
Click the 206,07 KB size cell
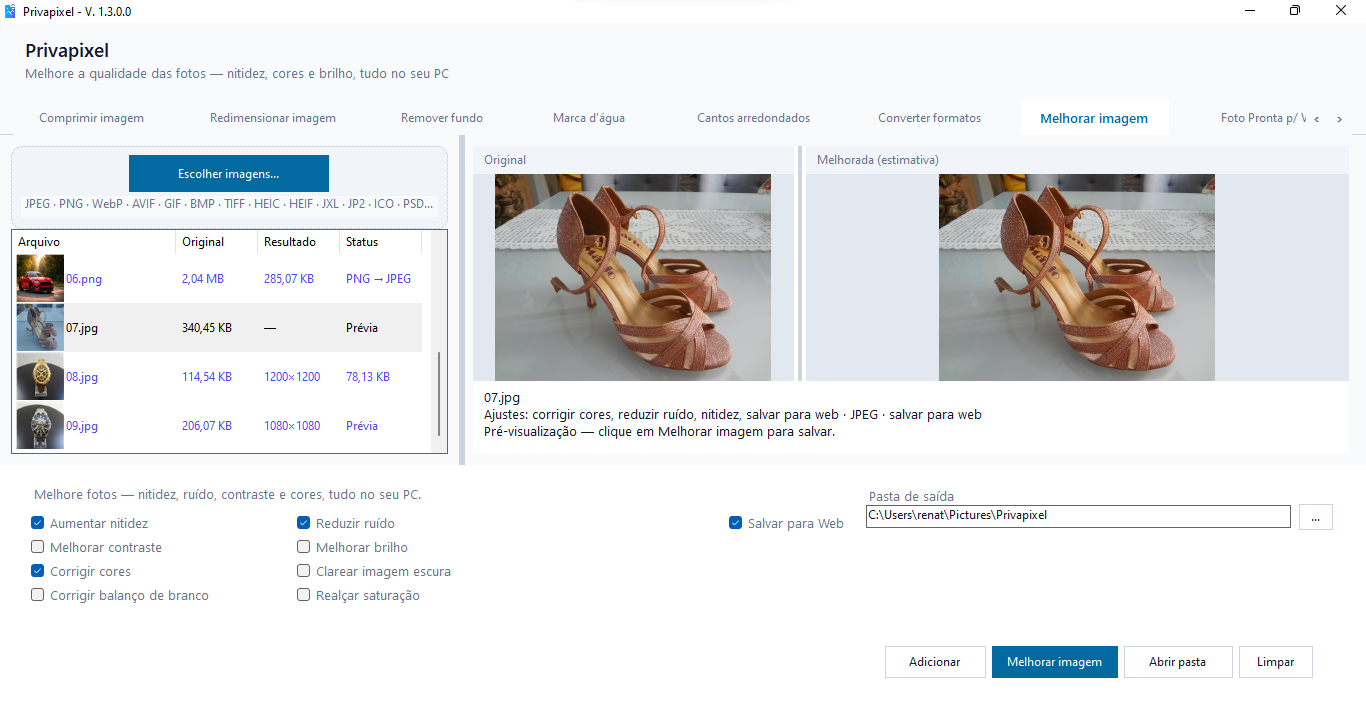point(207,426)
